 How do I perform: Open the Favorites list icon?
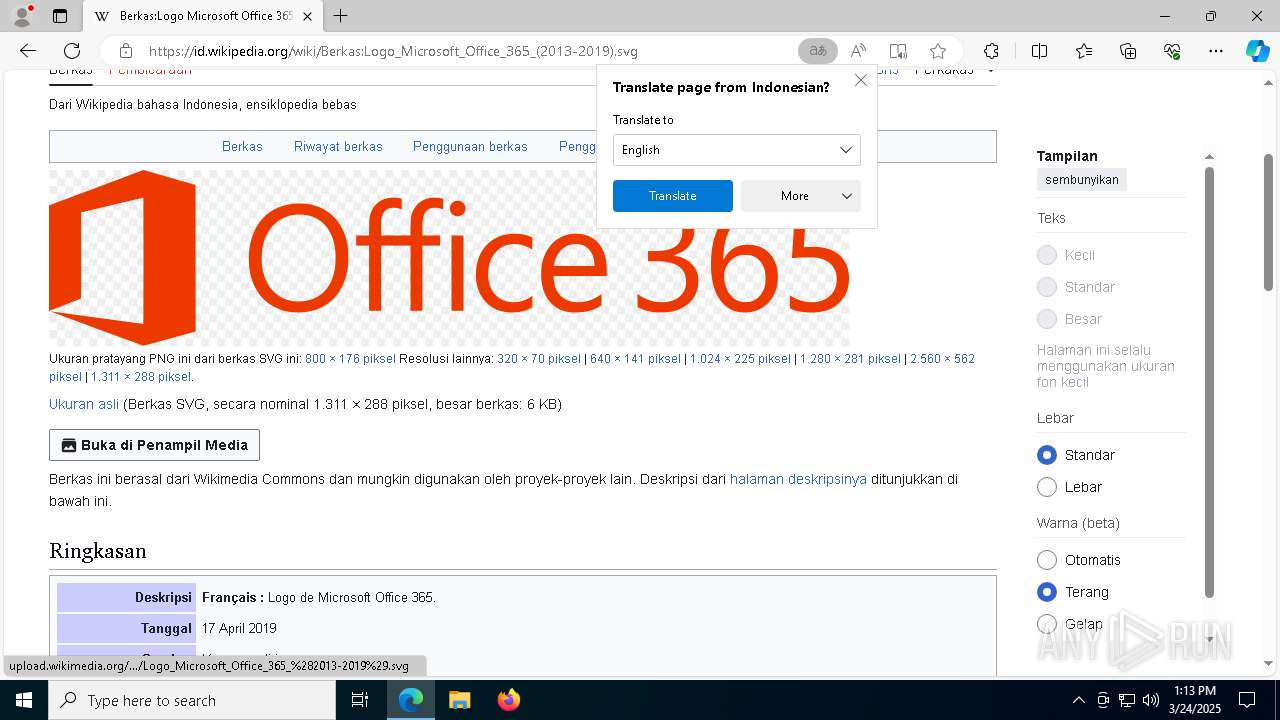(x=1084, y=51)
